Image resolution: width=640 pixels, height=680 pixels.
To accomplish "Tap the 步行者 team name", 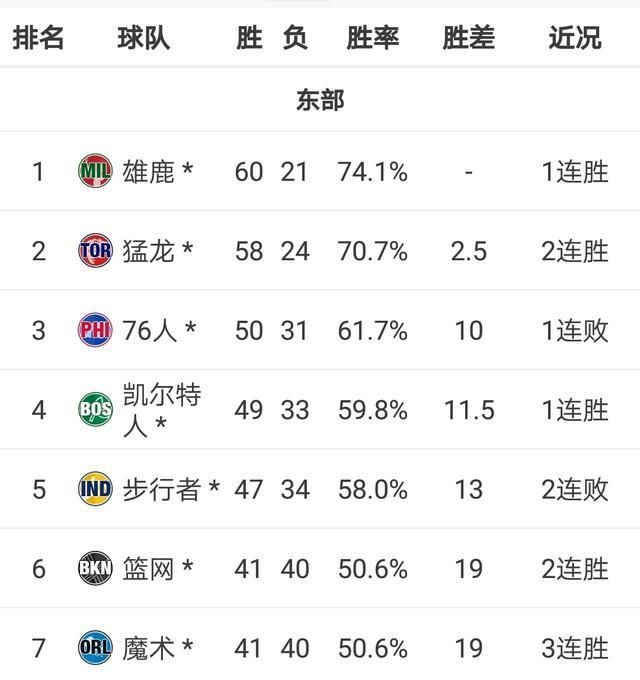I will (162, 489).
